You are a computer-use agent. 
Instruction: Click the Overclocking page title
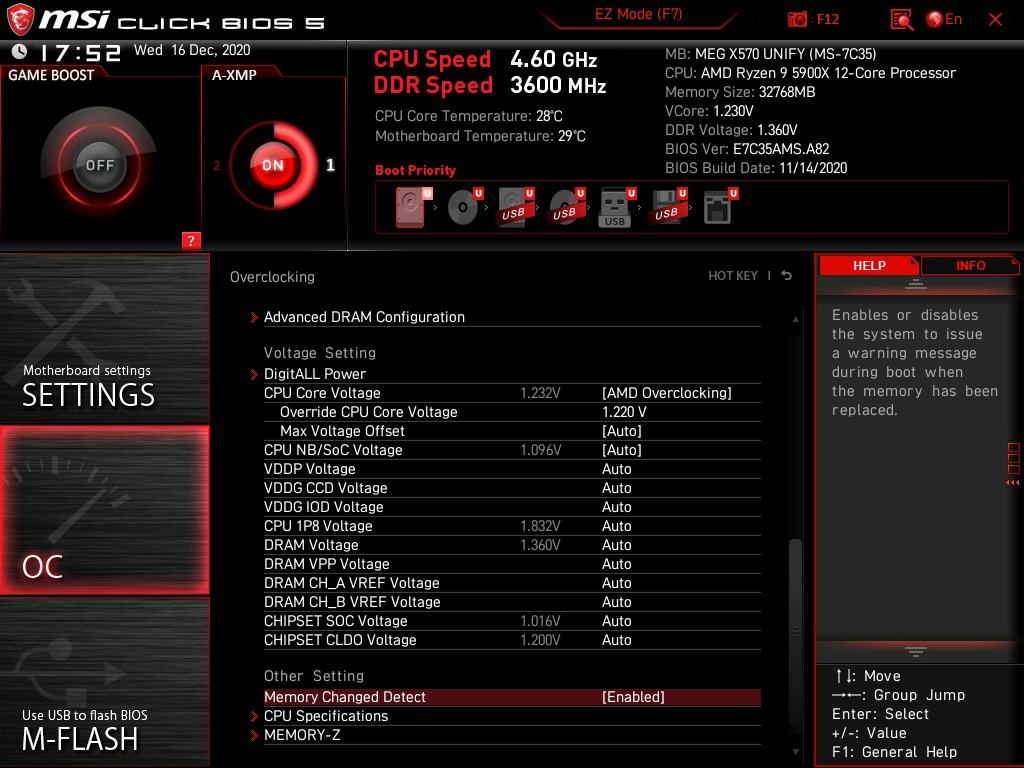pos(272,277)
